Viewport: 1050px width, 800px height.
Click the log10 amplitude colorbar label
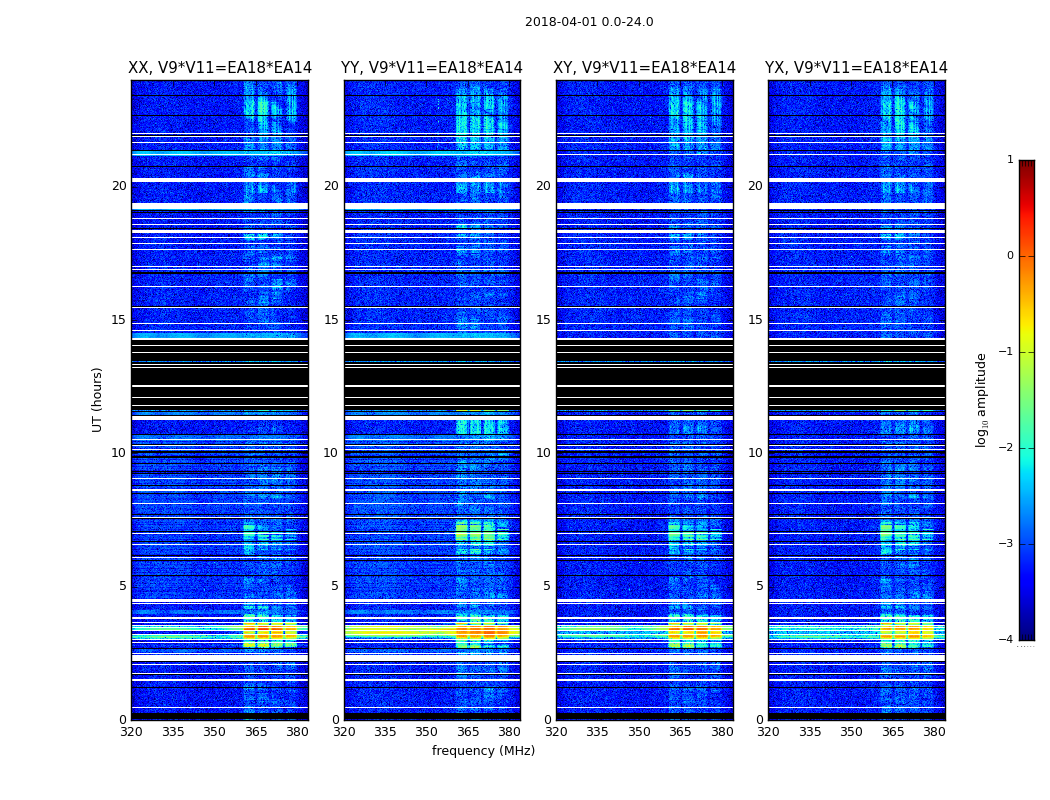tap(981, 400)
